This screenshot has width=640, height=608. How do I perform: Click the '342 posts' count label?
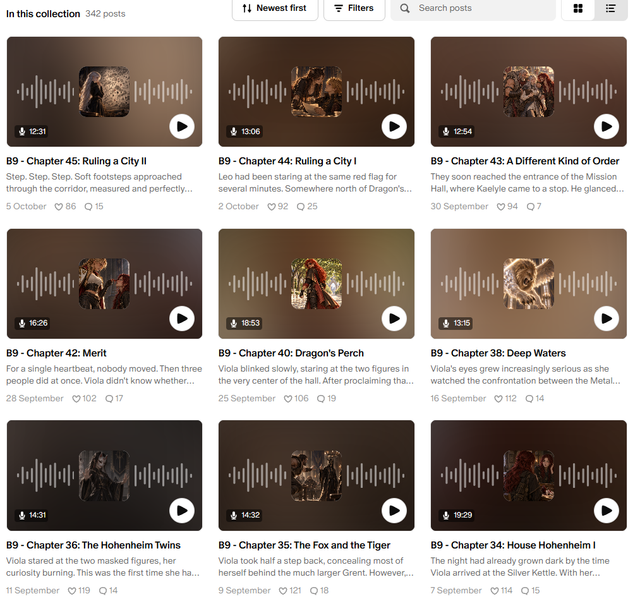pyautogui.click(x=105, y=14)
